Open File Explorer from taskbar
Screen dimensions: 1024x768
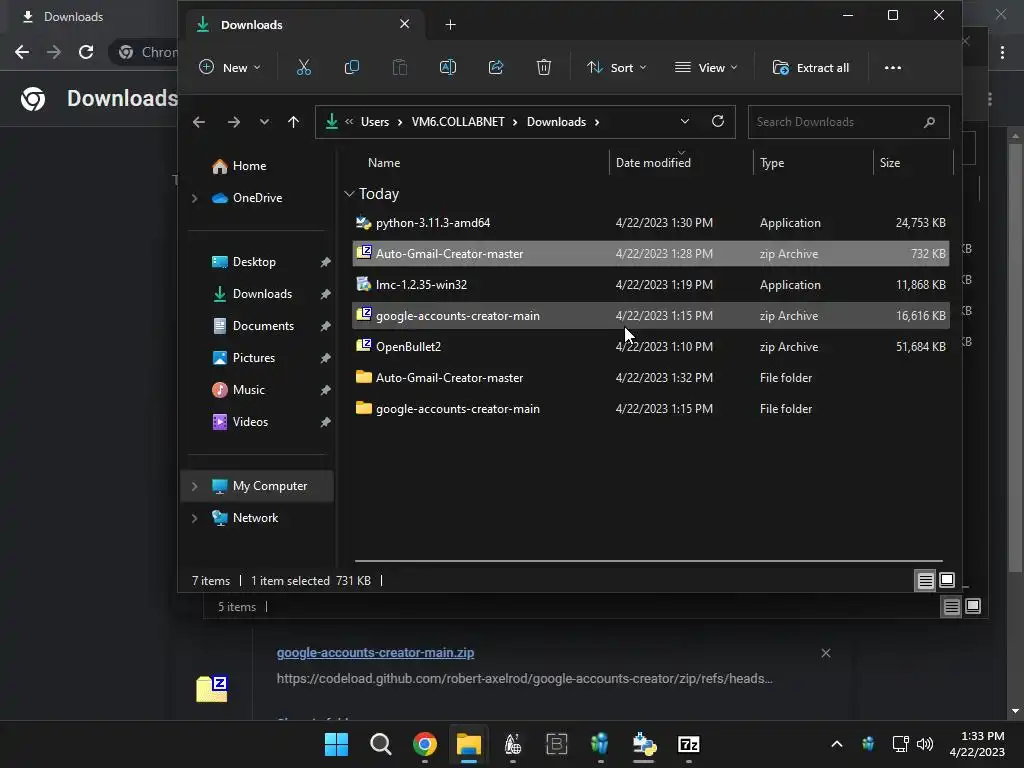tap(469, 744)
